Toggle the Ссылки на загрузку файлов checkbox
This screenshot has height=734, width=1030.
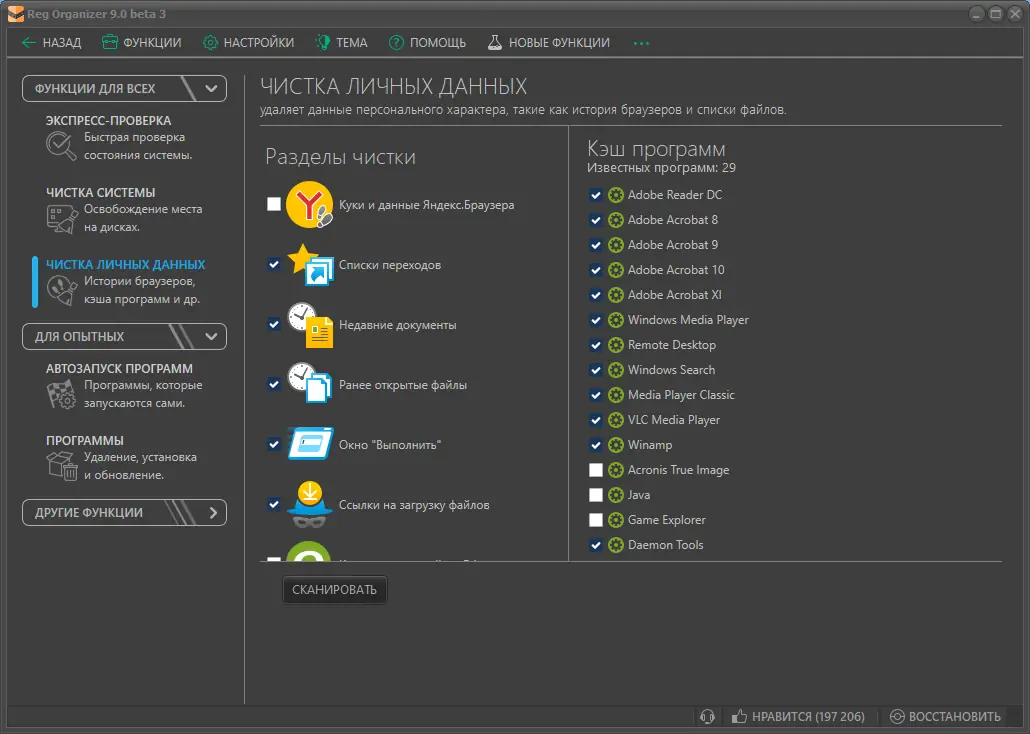tap(274, 504)
